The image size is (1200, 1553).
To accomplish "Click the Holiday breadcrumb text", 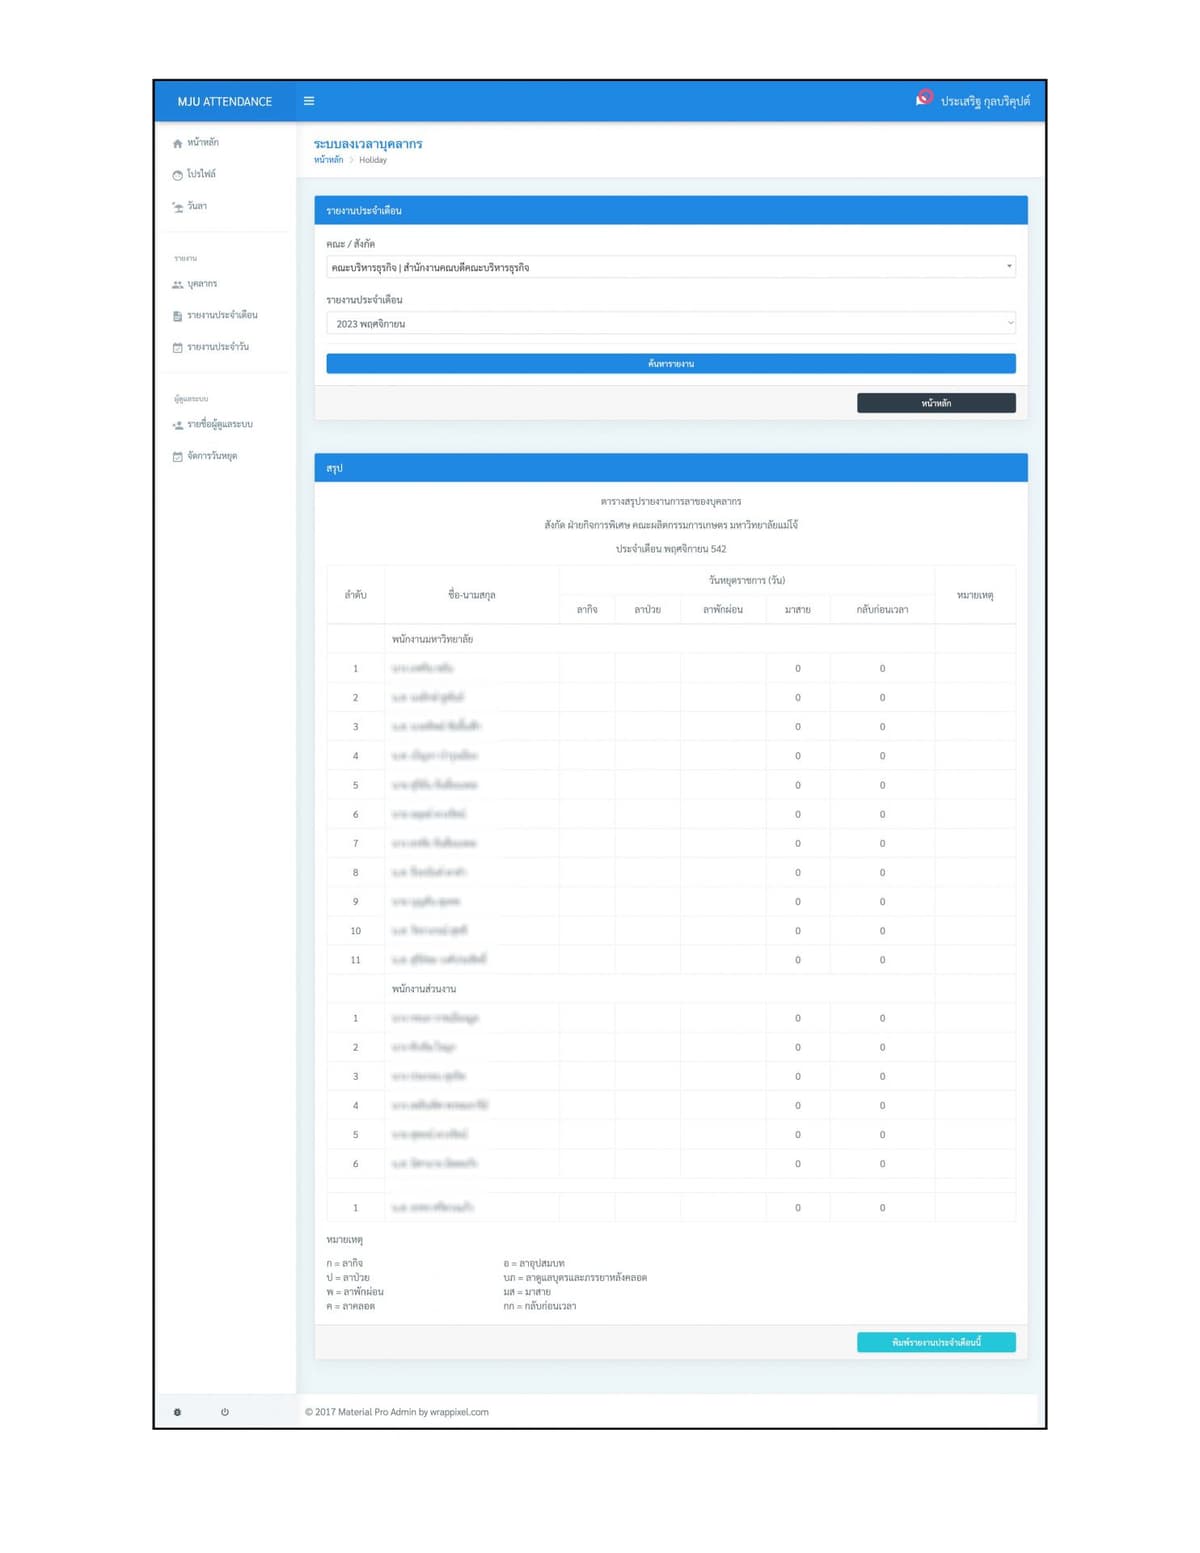I will point(373,160).
